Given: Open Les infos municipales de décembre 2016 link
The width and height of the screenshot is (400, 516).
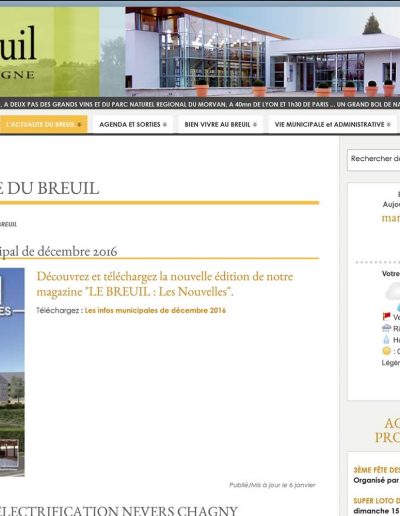Looking at the screenshot, I should coord(155,310).
